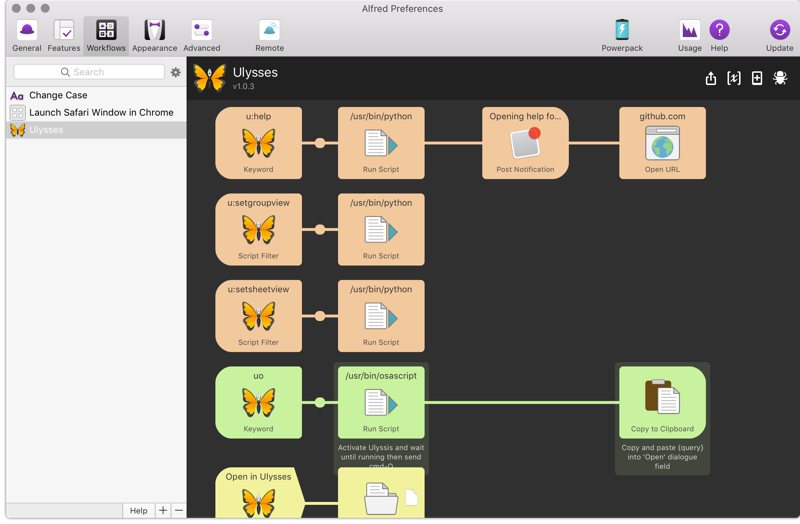The width and height of the screenshot is (800, 524).
Task: Select the github.com Open URL node
Action: click(662, 143)
